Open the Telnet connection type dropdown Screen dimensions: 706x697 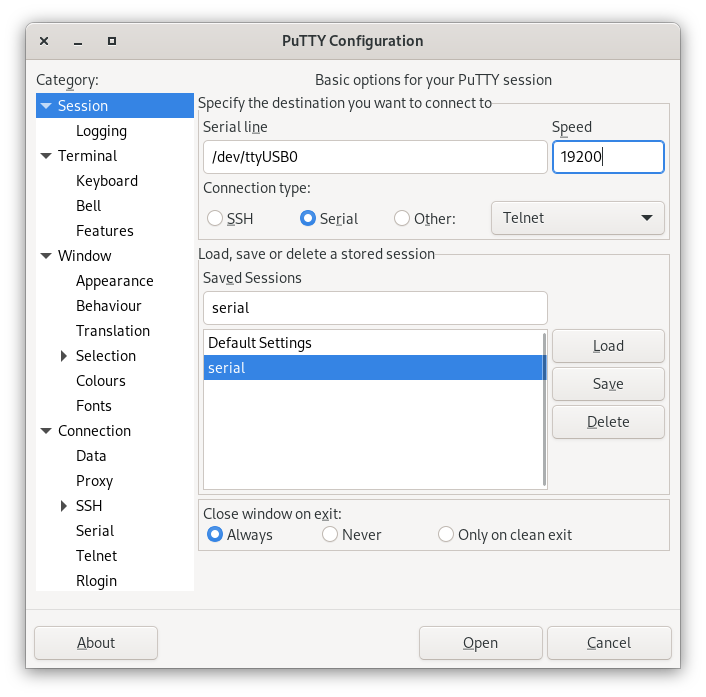[578, 218]
